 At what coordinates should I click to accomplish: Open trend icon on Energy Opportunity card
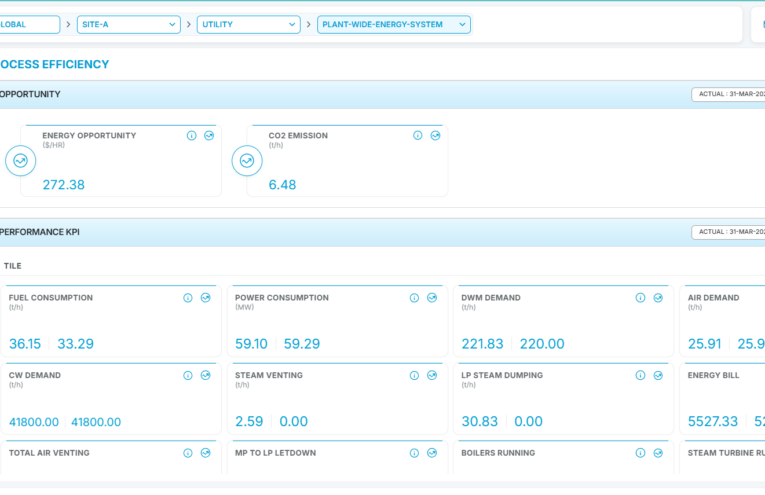coord(209,136)
